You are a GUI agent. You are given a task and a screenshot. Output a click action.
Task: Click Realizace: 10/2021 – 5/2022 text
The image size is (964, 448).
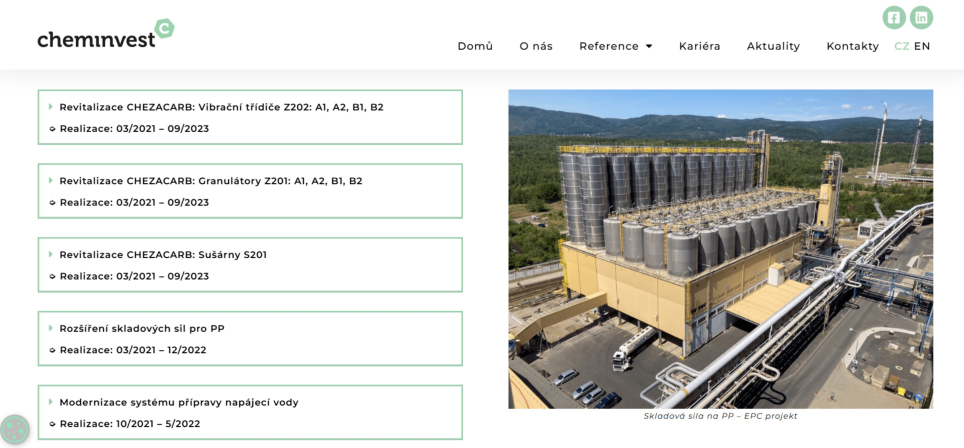click(x=130, y=424)
